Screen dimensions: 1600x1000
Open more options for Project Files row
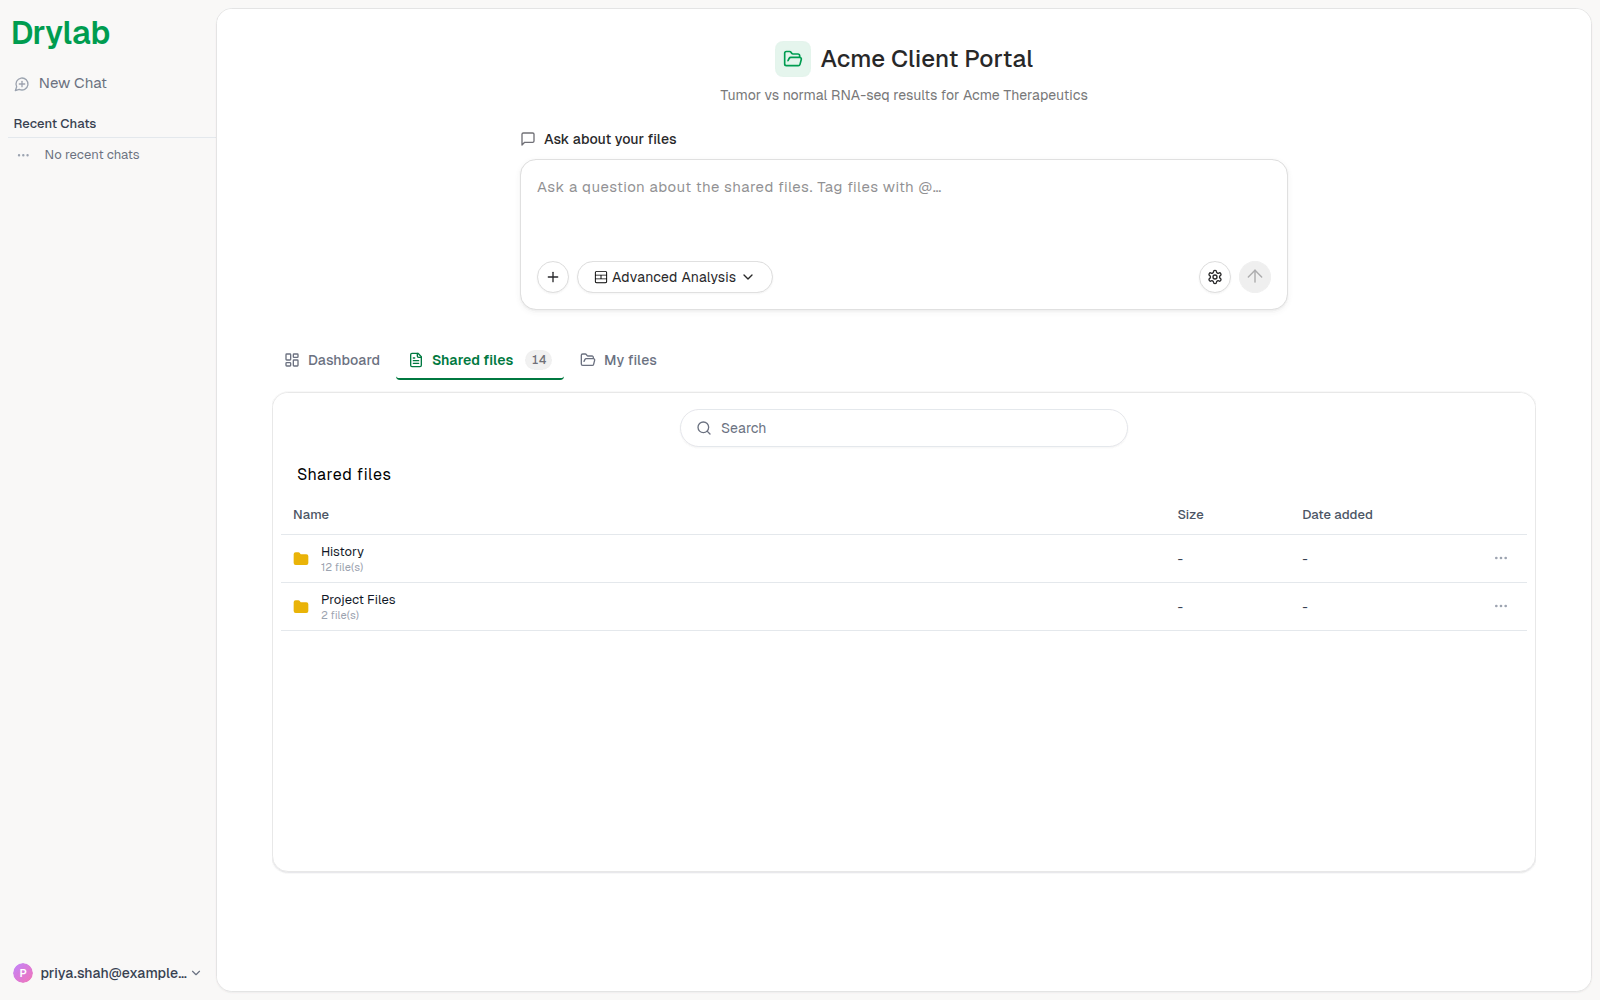(x=1501, y=606)
